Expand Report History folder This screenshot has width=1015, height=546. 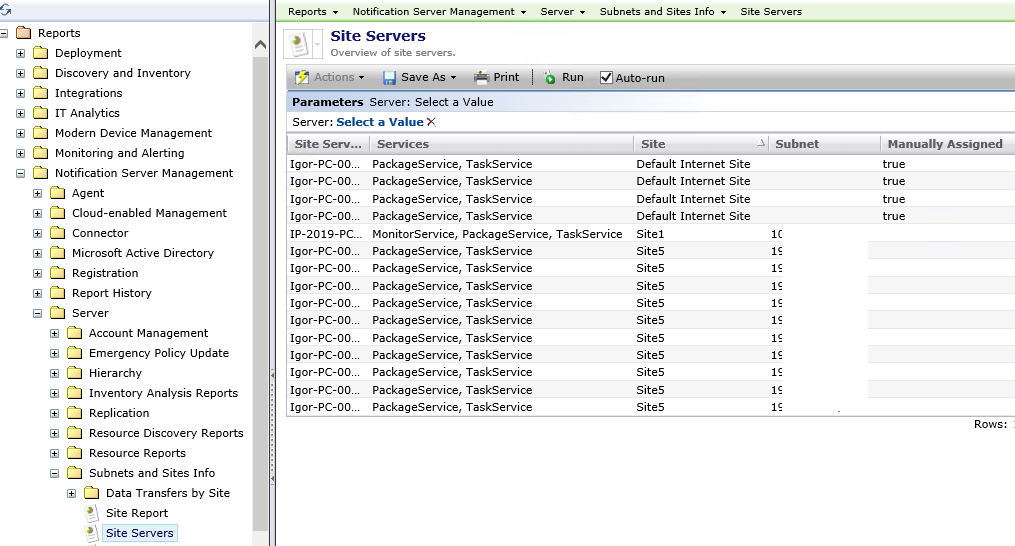tap(37, 293)
